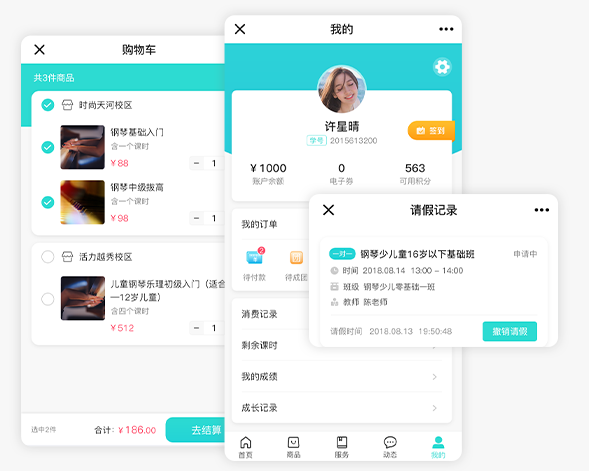The height and width of the screenshot is (471, 589).
Task: Close the 购物车 shopping cart screen
Action: point(39,50)
